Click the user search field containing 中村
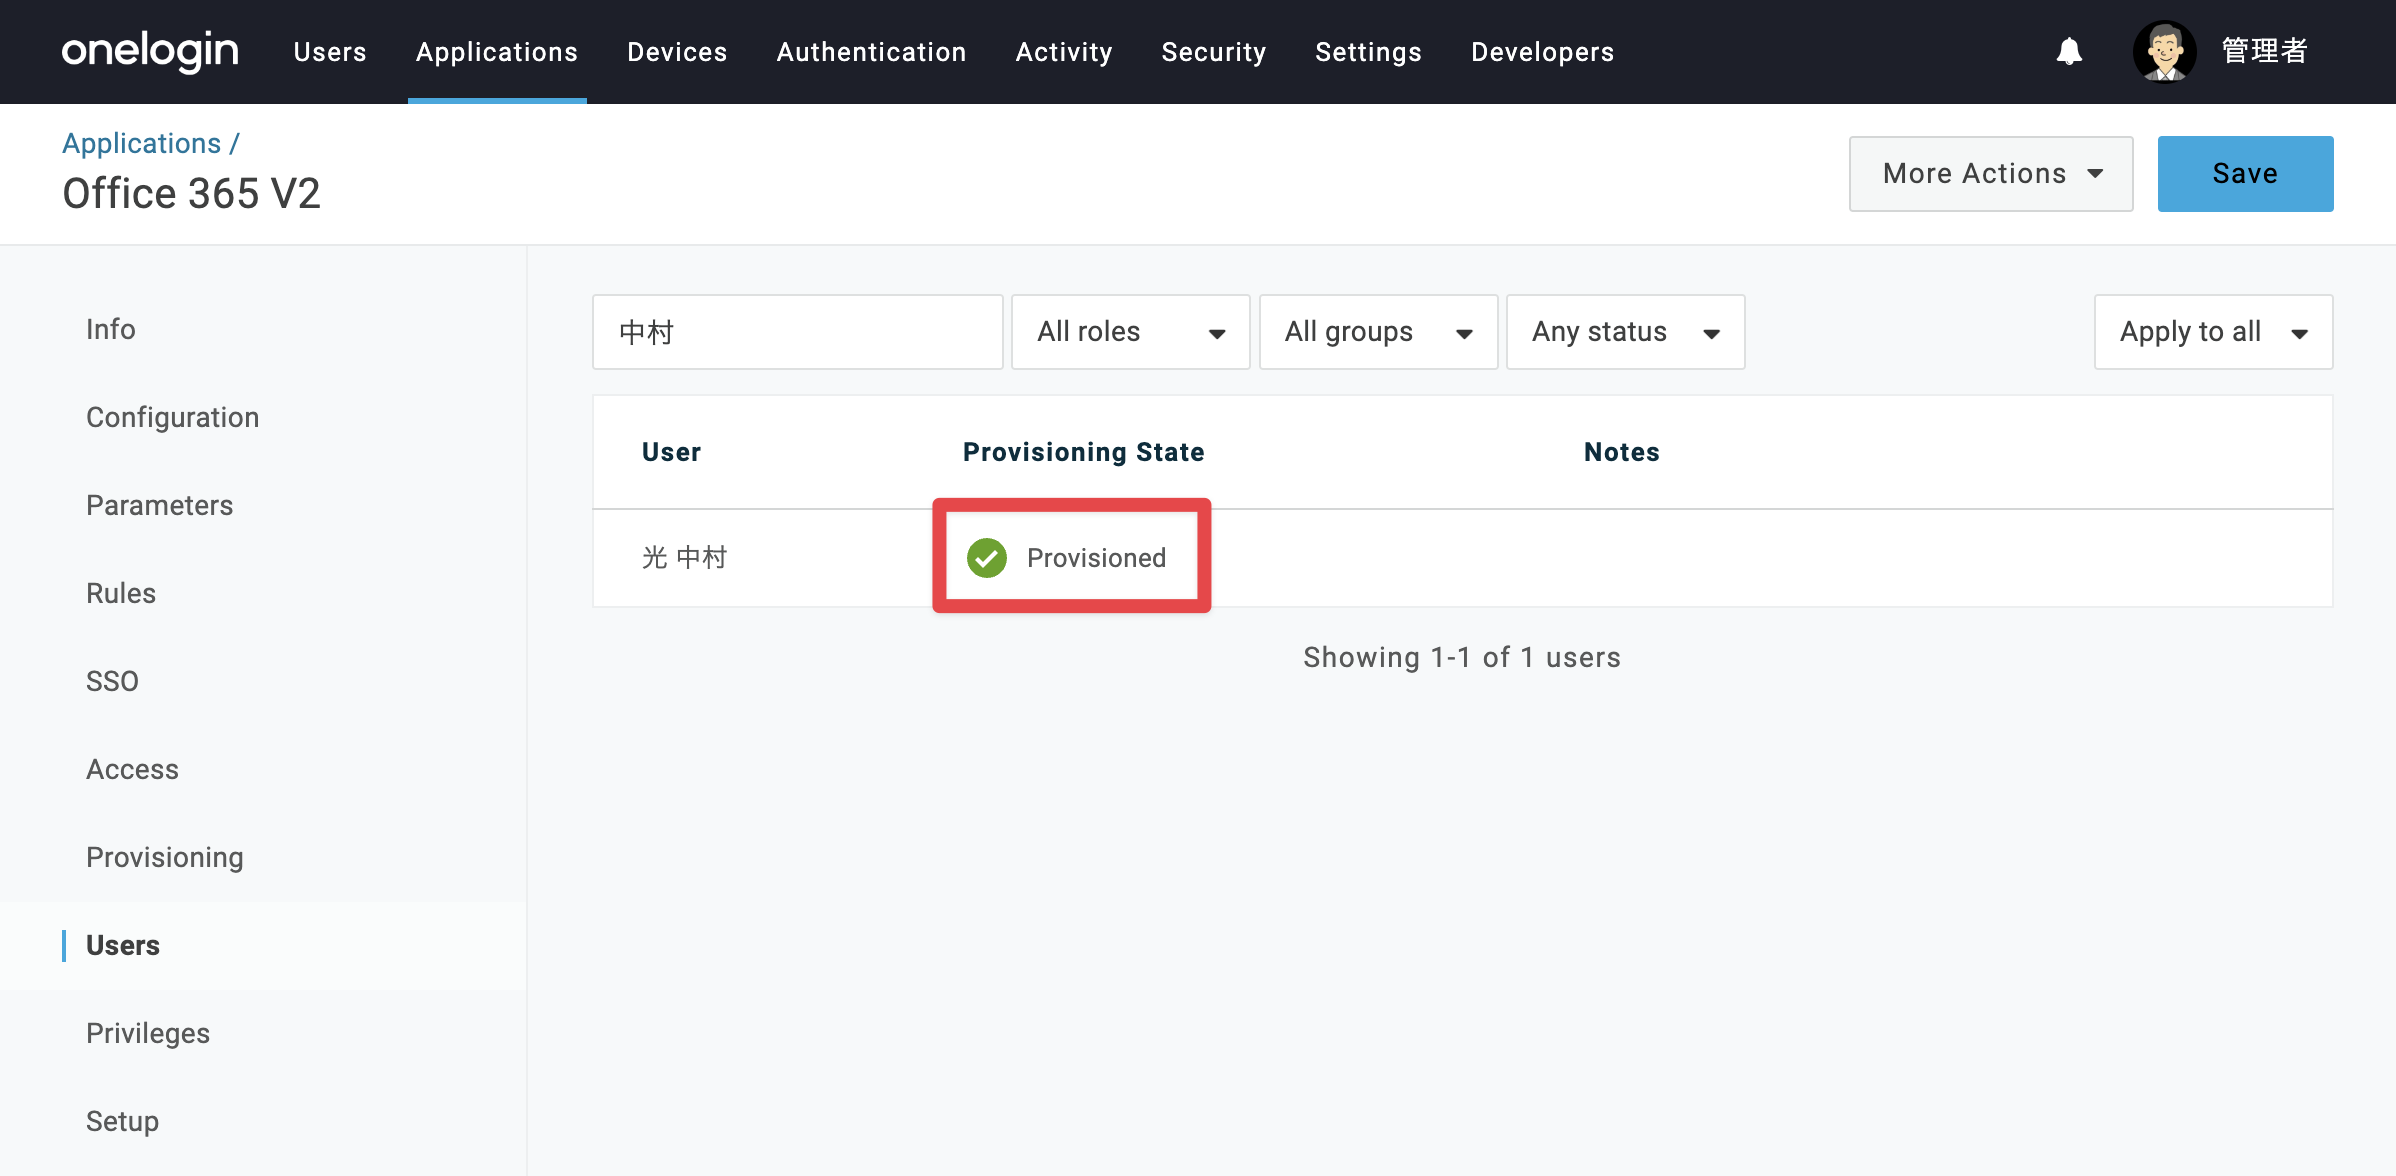The width and height of the screenshot is (2396, 1176). point(798,332)
